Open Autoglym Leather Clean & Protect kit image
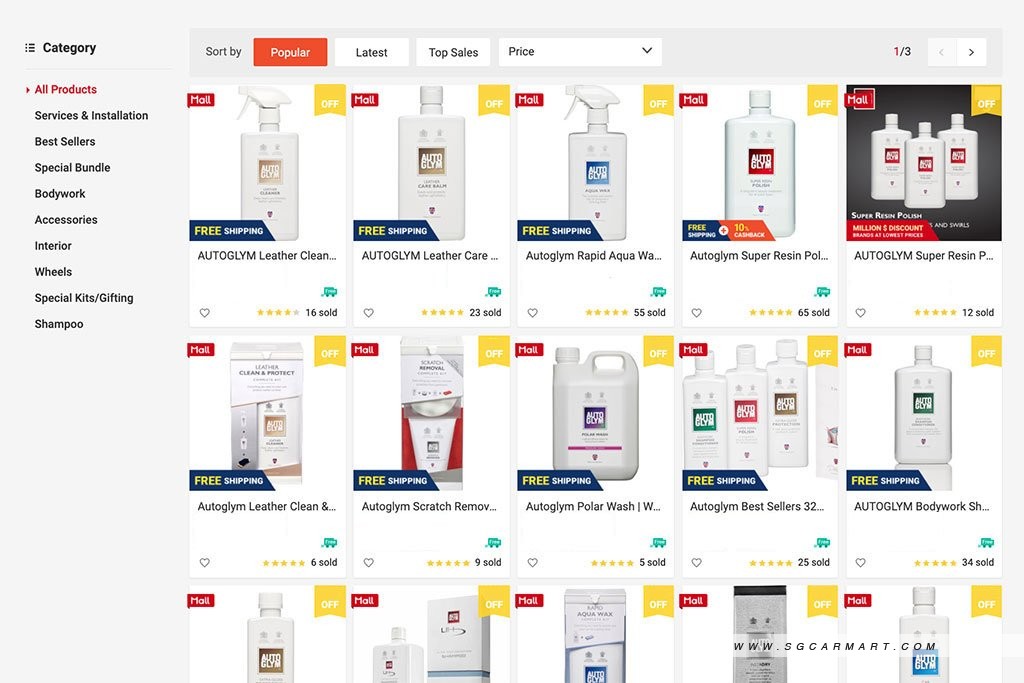 click(267, 413)
